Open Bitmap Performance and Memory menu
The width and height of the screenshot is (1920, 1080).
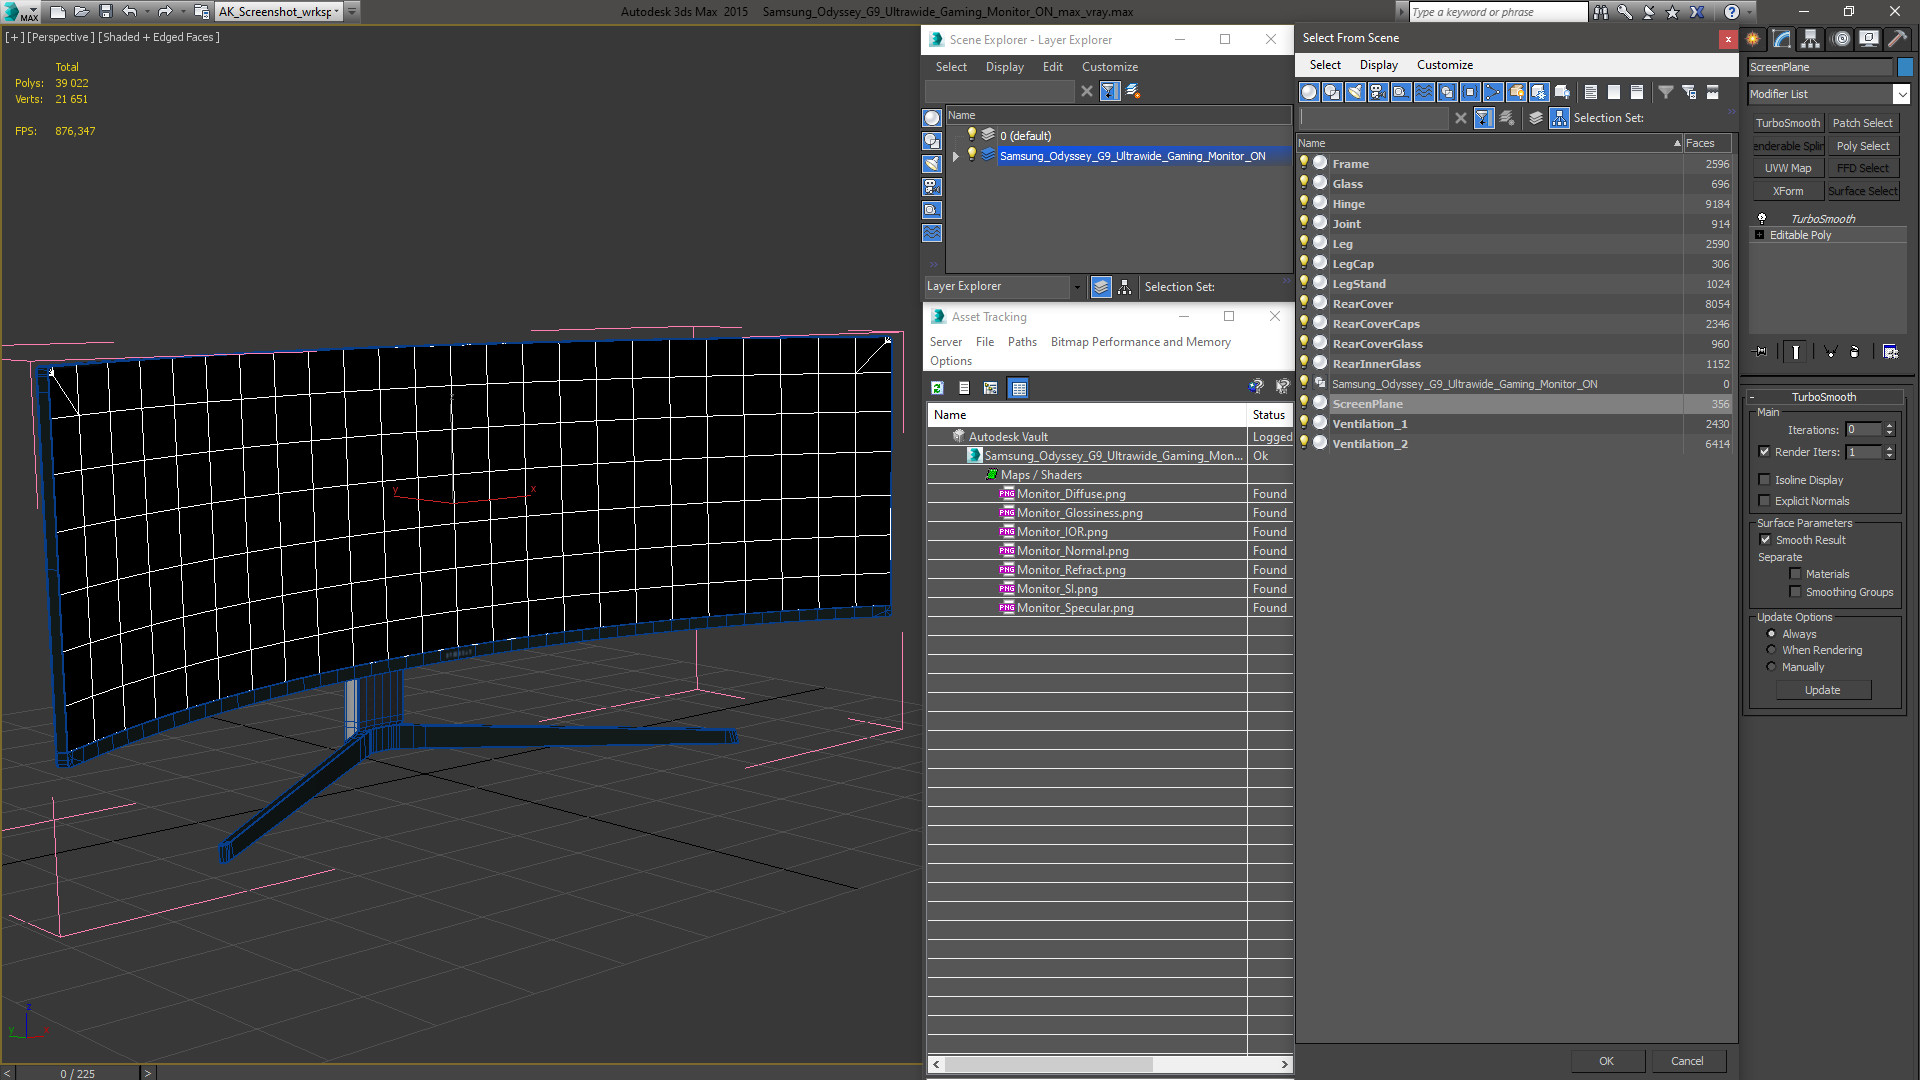(x=1140, y=342)
